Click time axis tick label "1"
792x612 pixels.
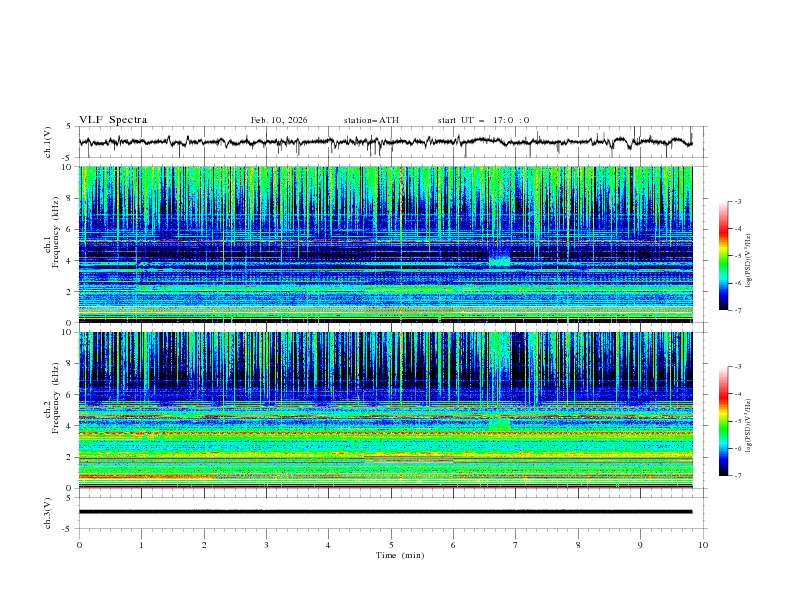tap(141, 545)
